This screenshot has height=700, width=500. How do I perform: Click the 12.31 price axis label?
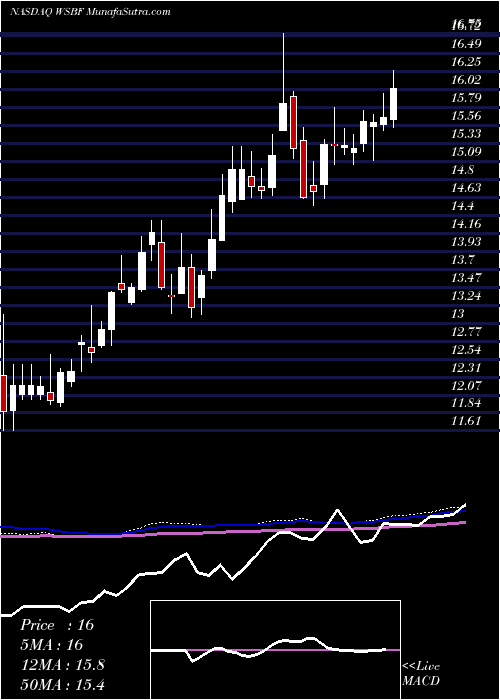pos(467,368)
